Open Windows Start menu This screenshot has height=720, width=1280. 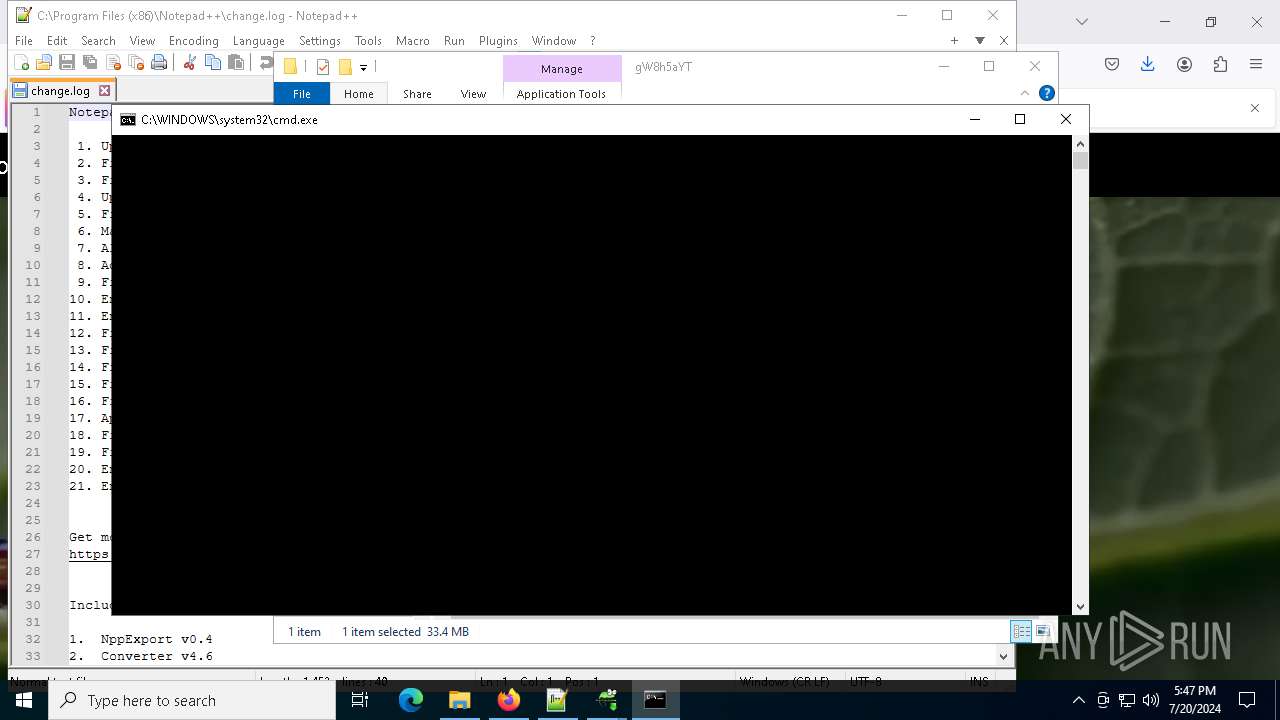click(x=24, y=700)
